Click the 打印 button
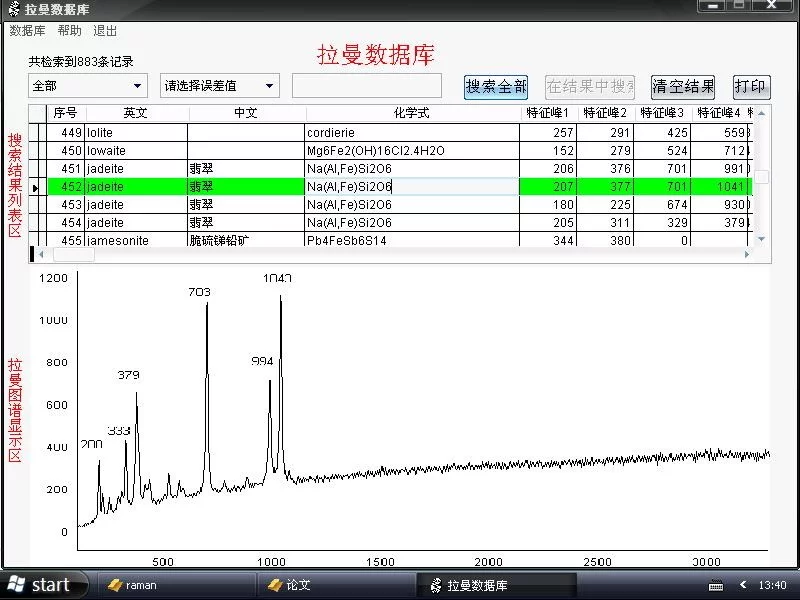The image size is (800, 600). tap(751, 86)
